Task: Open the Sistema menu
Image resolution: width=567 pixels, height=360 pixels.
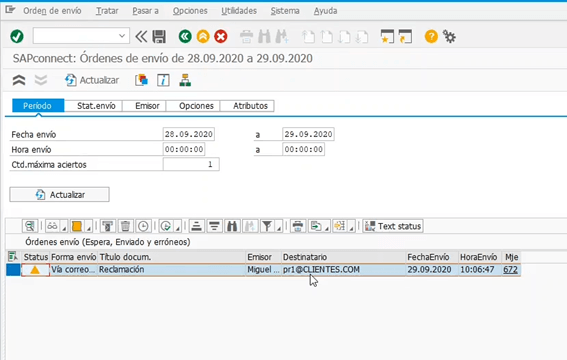Action: (x=285, y=11)
